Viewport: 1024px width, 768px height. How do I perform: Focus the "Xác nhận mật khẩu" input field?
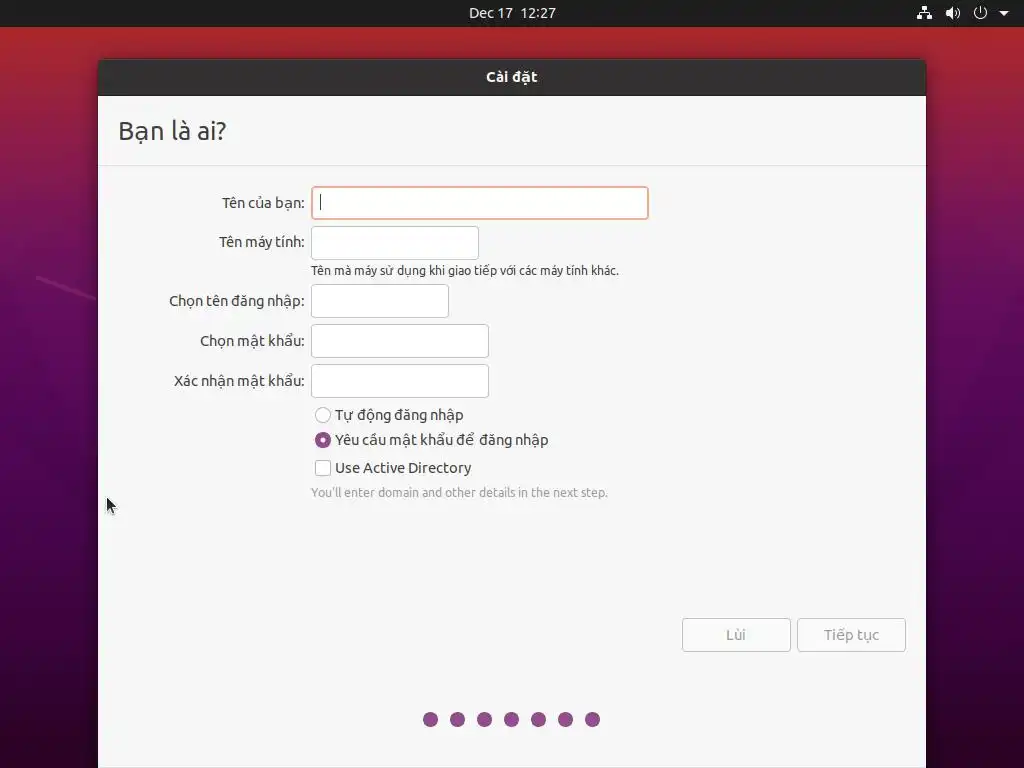coord(400,381)
